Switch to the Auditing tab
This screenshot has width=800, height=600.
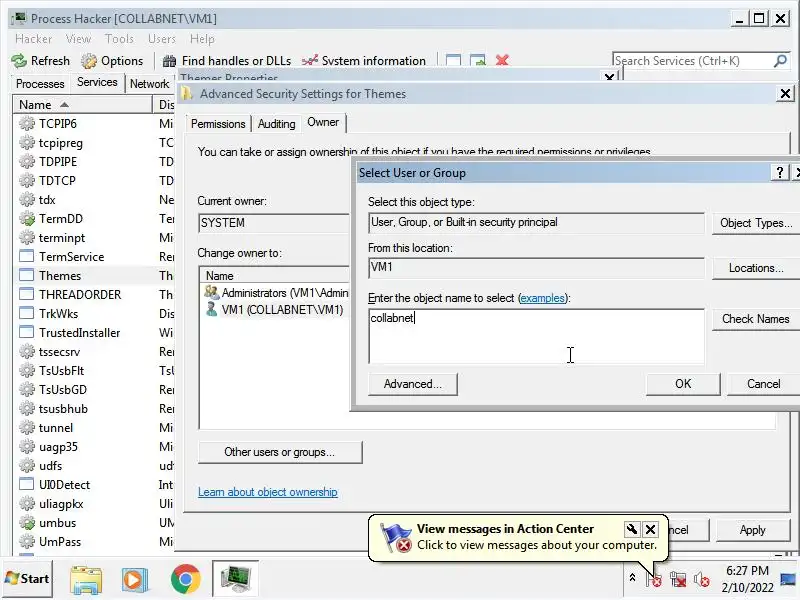pos(277,124)
